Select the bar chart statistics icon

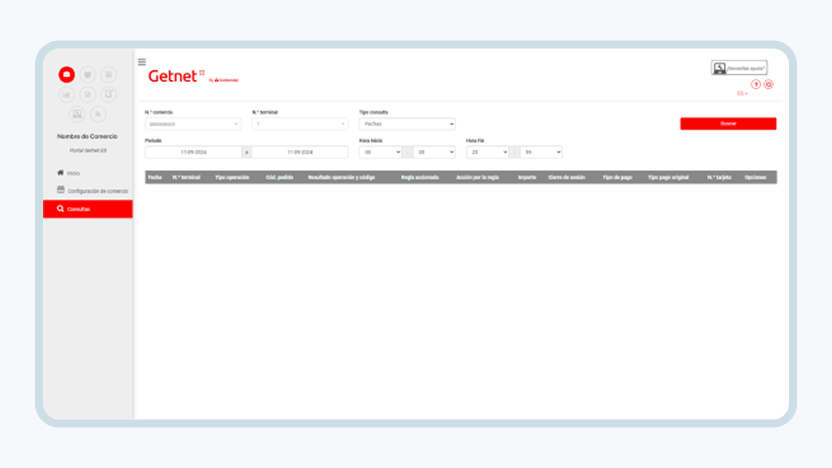coord(66,94)
